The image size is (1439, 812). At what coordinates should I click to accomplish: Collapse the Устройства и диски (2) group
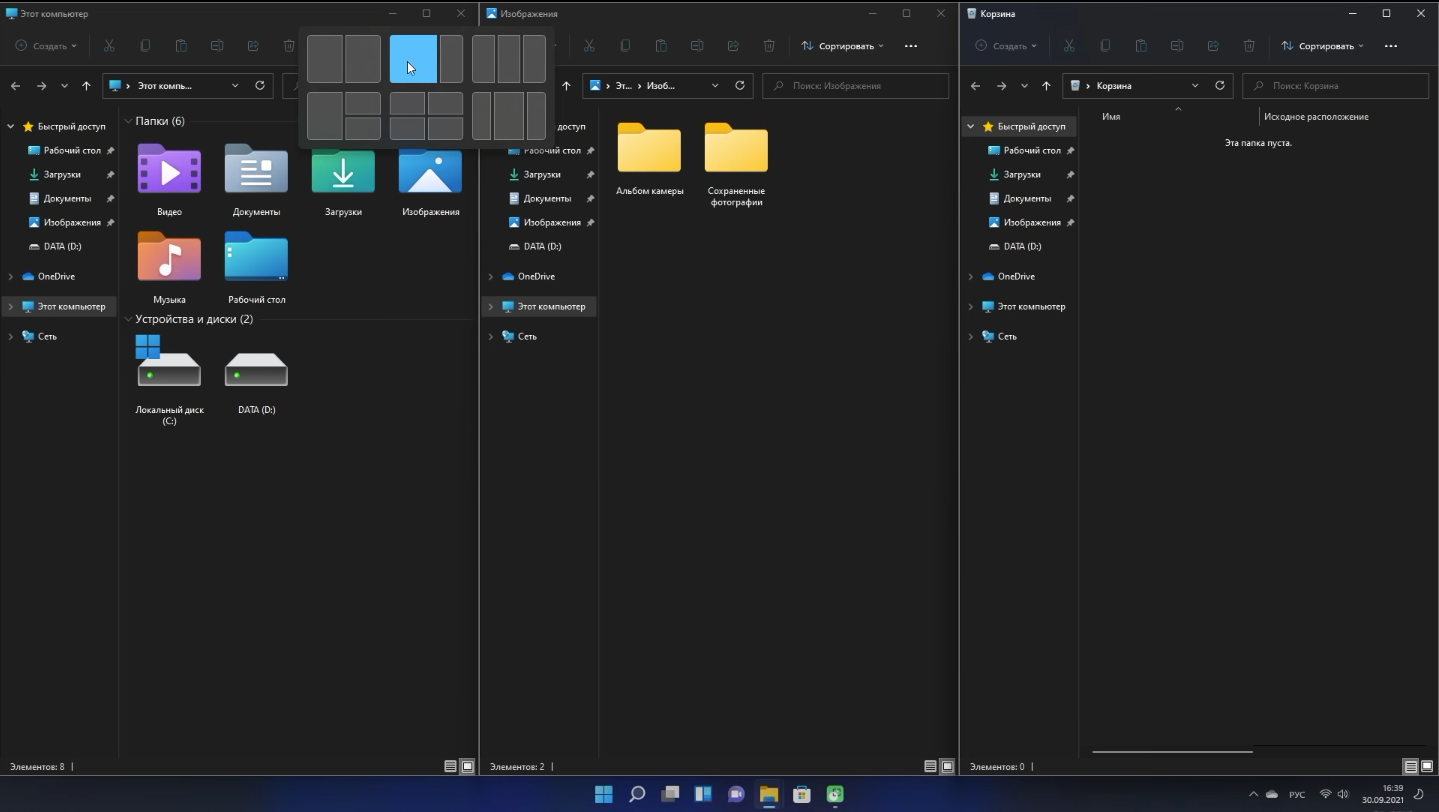point(128,319)
